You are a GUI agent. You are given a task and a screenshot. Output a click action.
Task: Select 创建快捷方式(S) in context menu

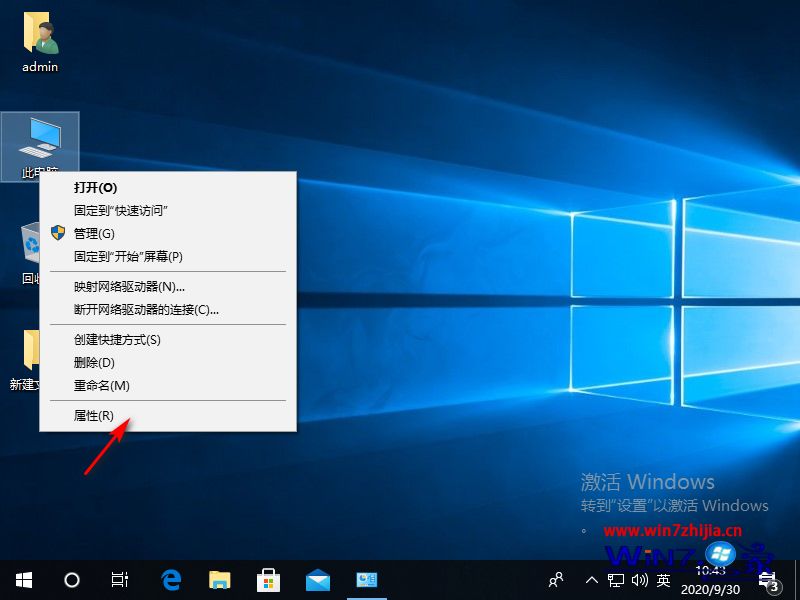tap(168, 339)
